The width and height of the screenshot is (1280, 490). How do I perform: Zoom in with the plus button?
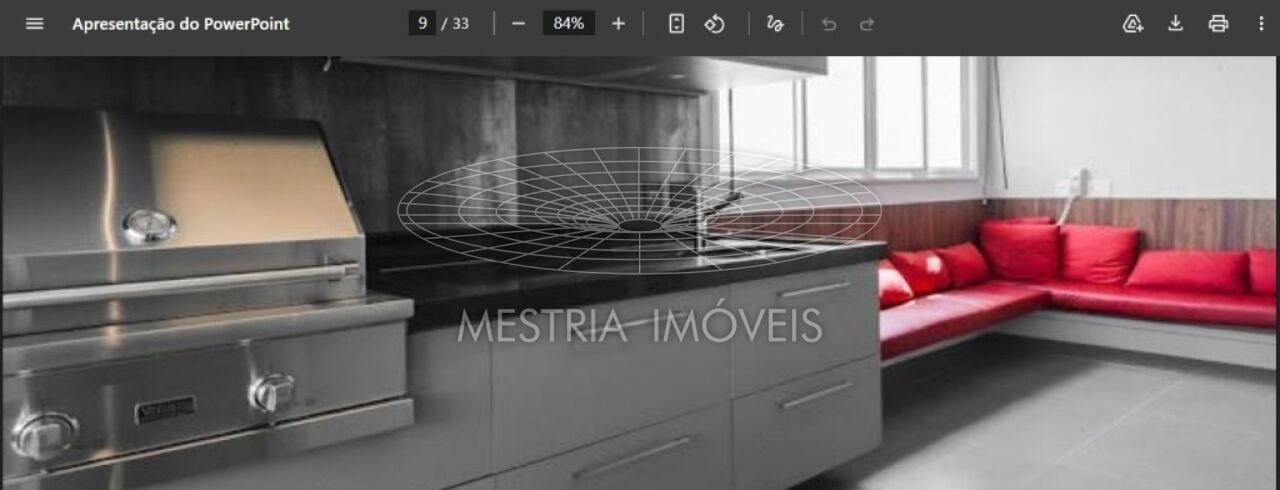point(618,23)
